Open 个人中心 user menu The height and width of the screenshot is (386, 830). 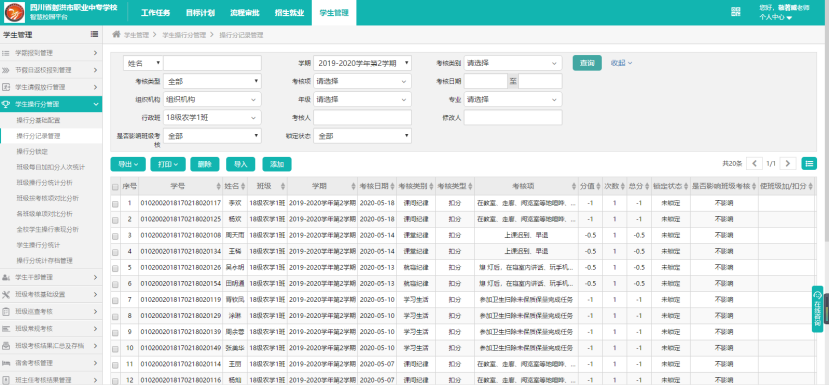click(x=775, y=17)
